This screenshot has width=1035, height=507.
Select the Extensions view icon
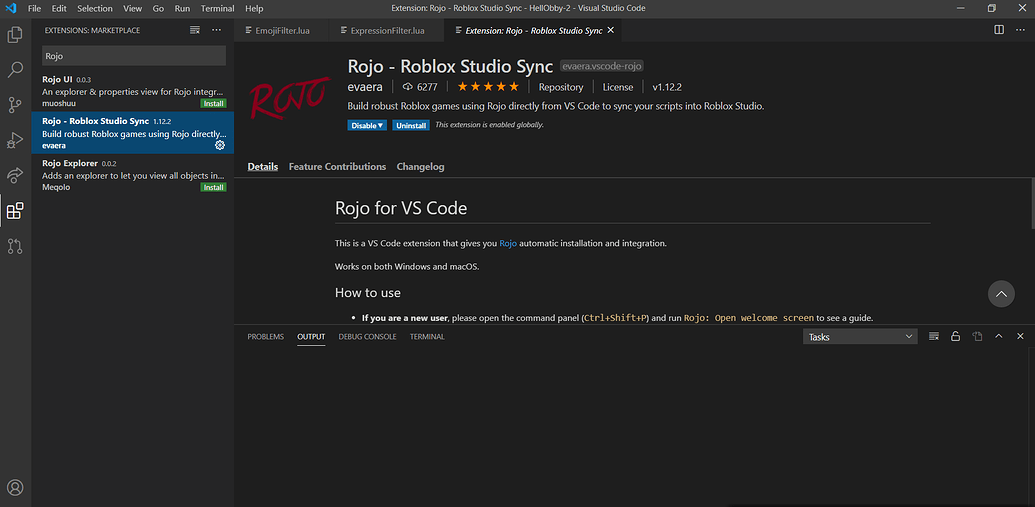(x=15, y=211)
